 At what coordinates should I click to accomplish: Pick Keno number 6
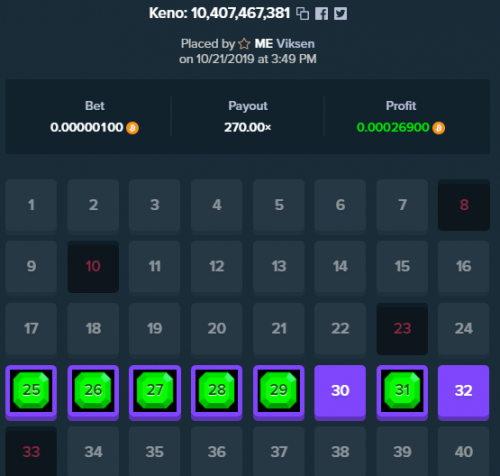[340, 205]
